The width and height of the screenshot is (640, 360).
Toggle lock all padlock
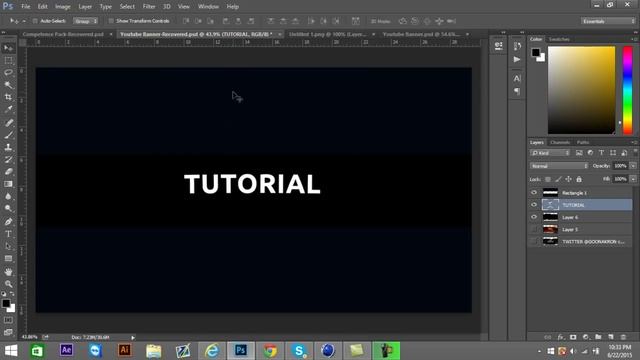pyautogui.click(x=579, y=179)
